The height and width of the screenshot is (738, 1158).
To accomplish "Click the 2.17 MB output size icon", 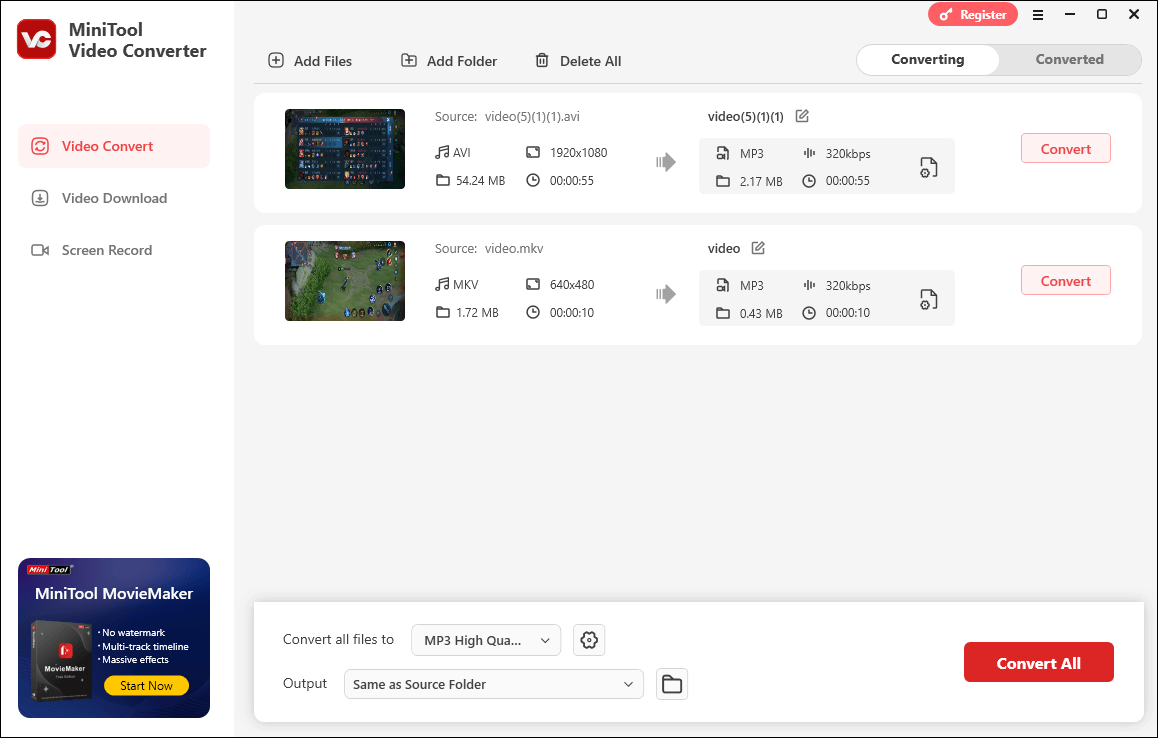I will coord(723,181).
